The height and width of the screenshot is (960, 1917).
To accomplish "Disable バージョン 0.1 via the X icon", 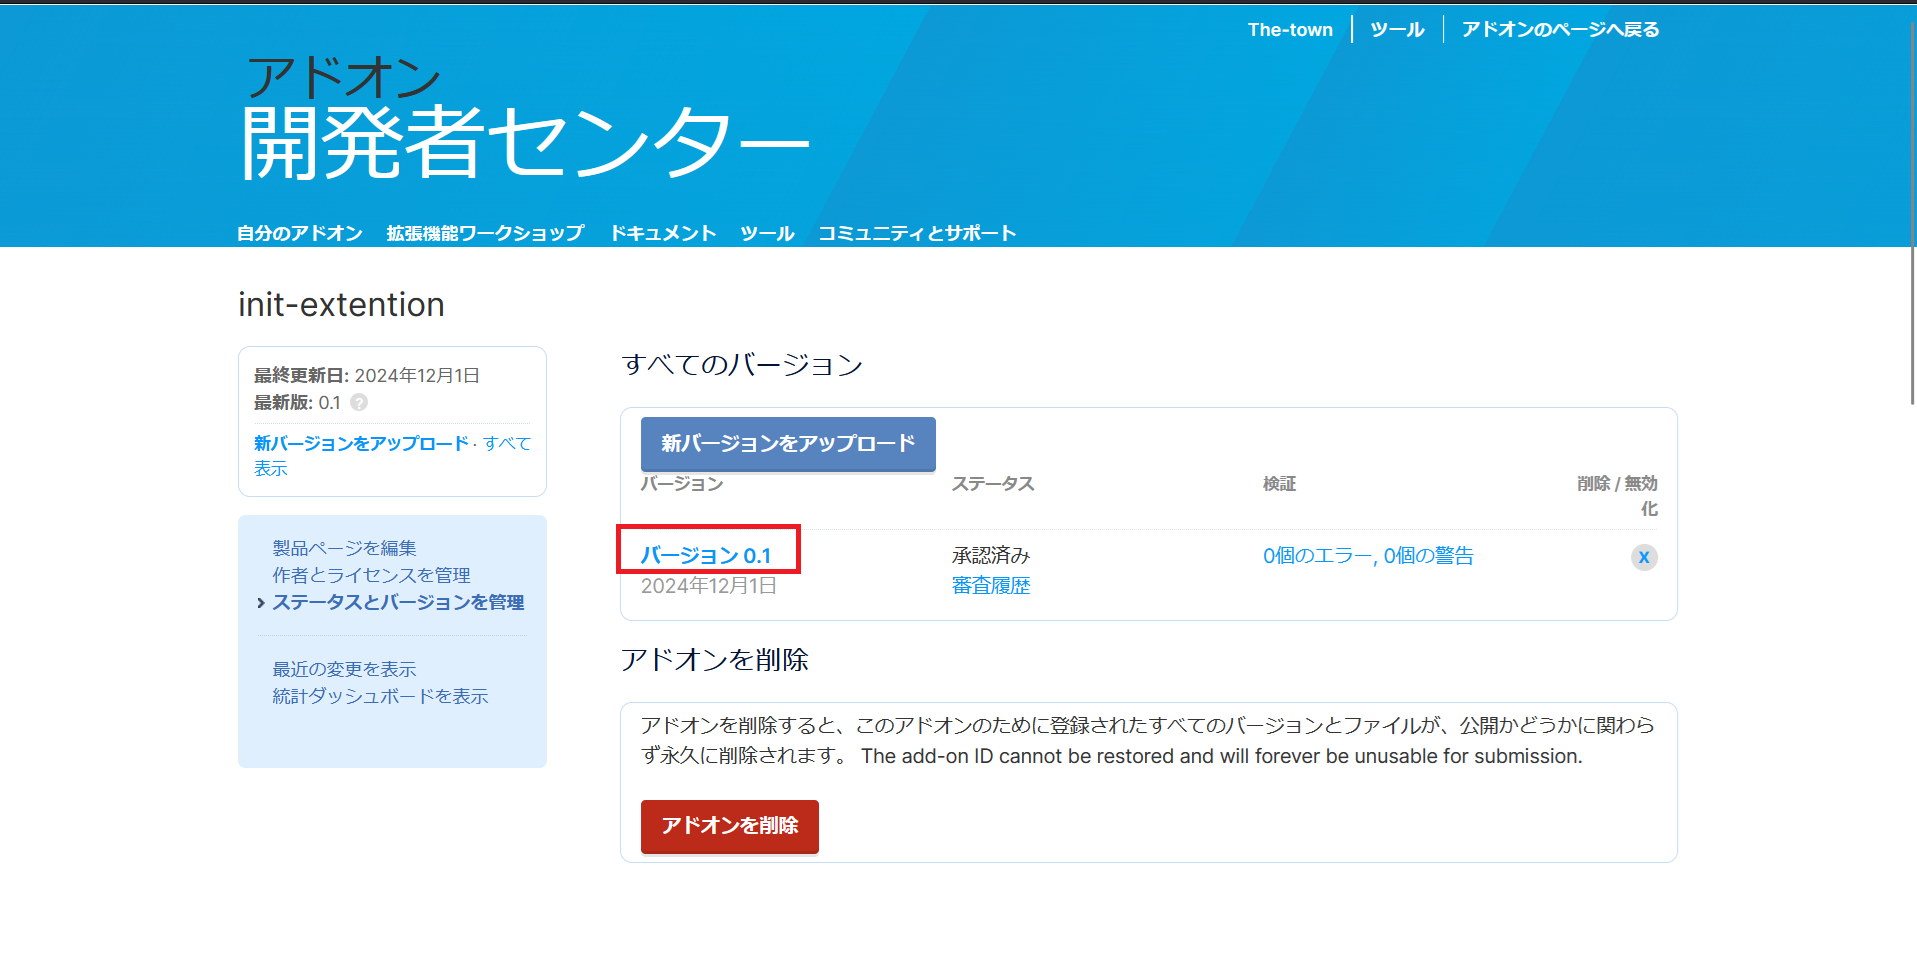I will (1644, 557).
